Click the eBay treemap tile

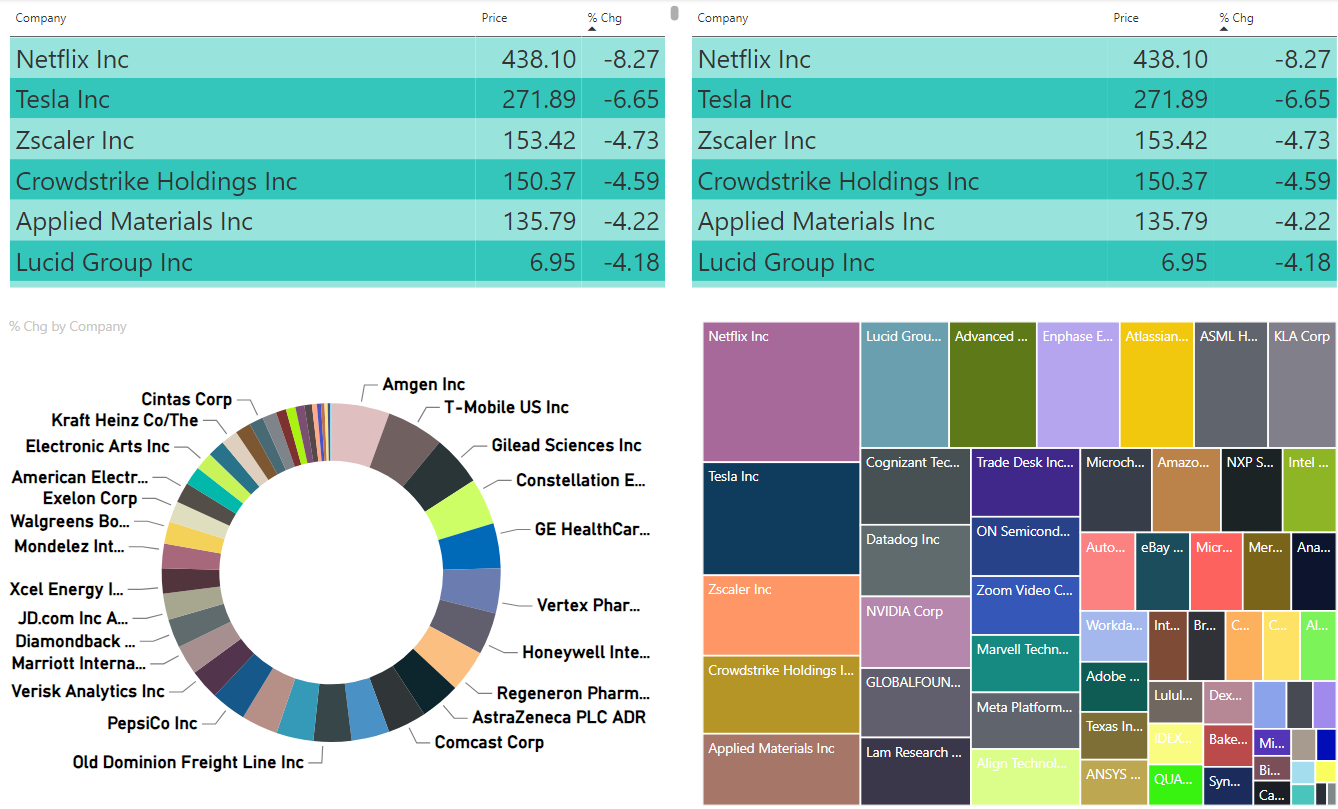tap(1163, 572)
